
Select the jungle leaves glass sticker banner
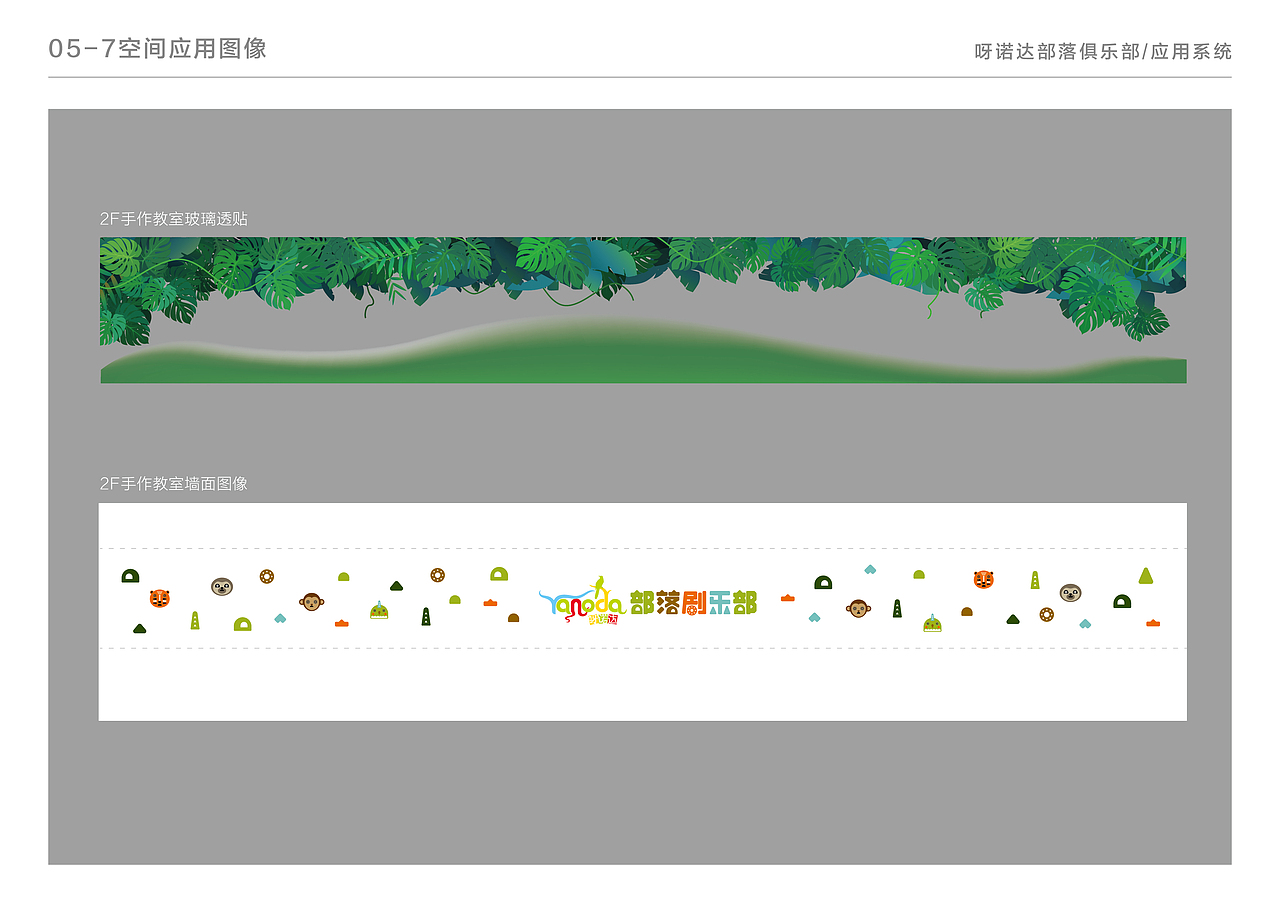[x=643, y=310]
